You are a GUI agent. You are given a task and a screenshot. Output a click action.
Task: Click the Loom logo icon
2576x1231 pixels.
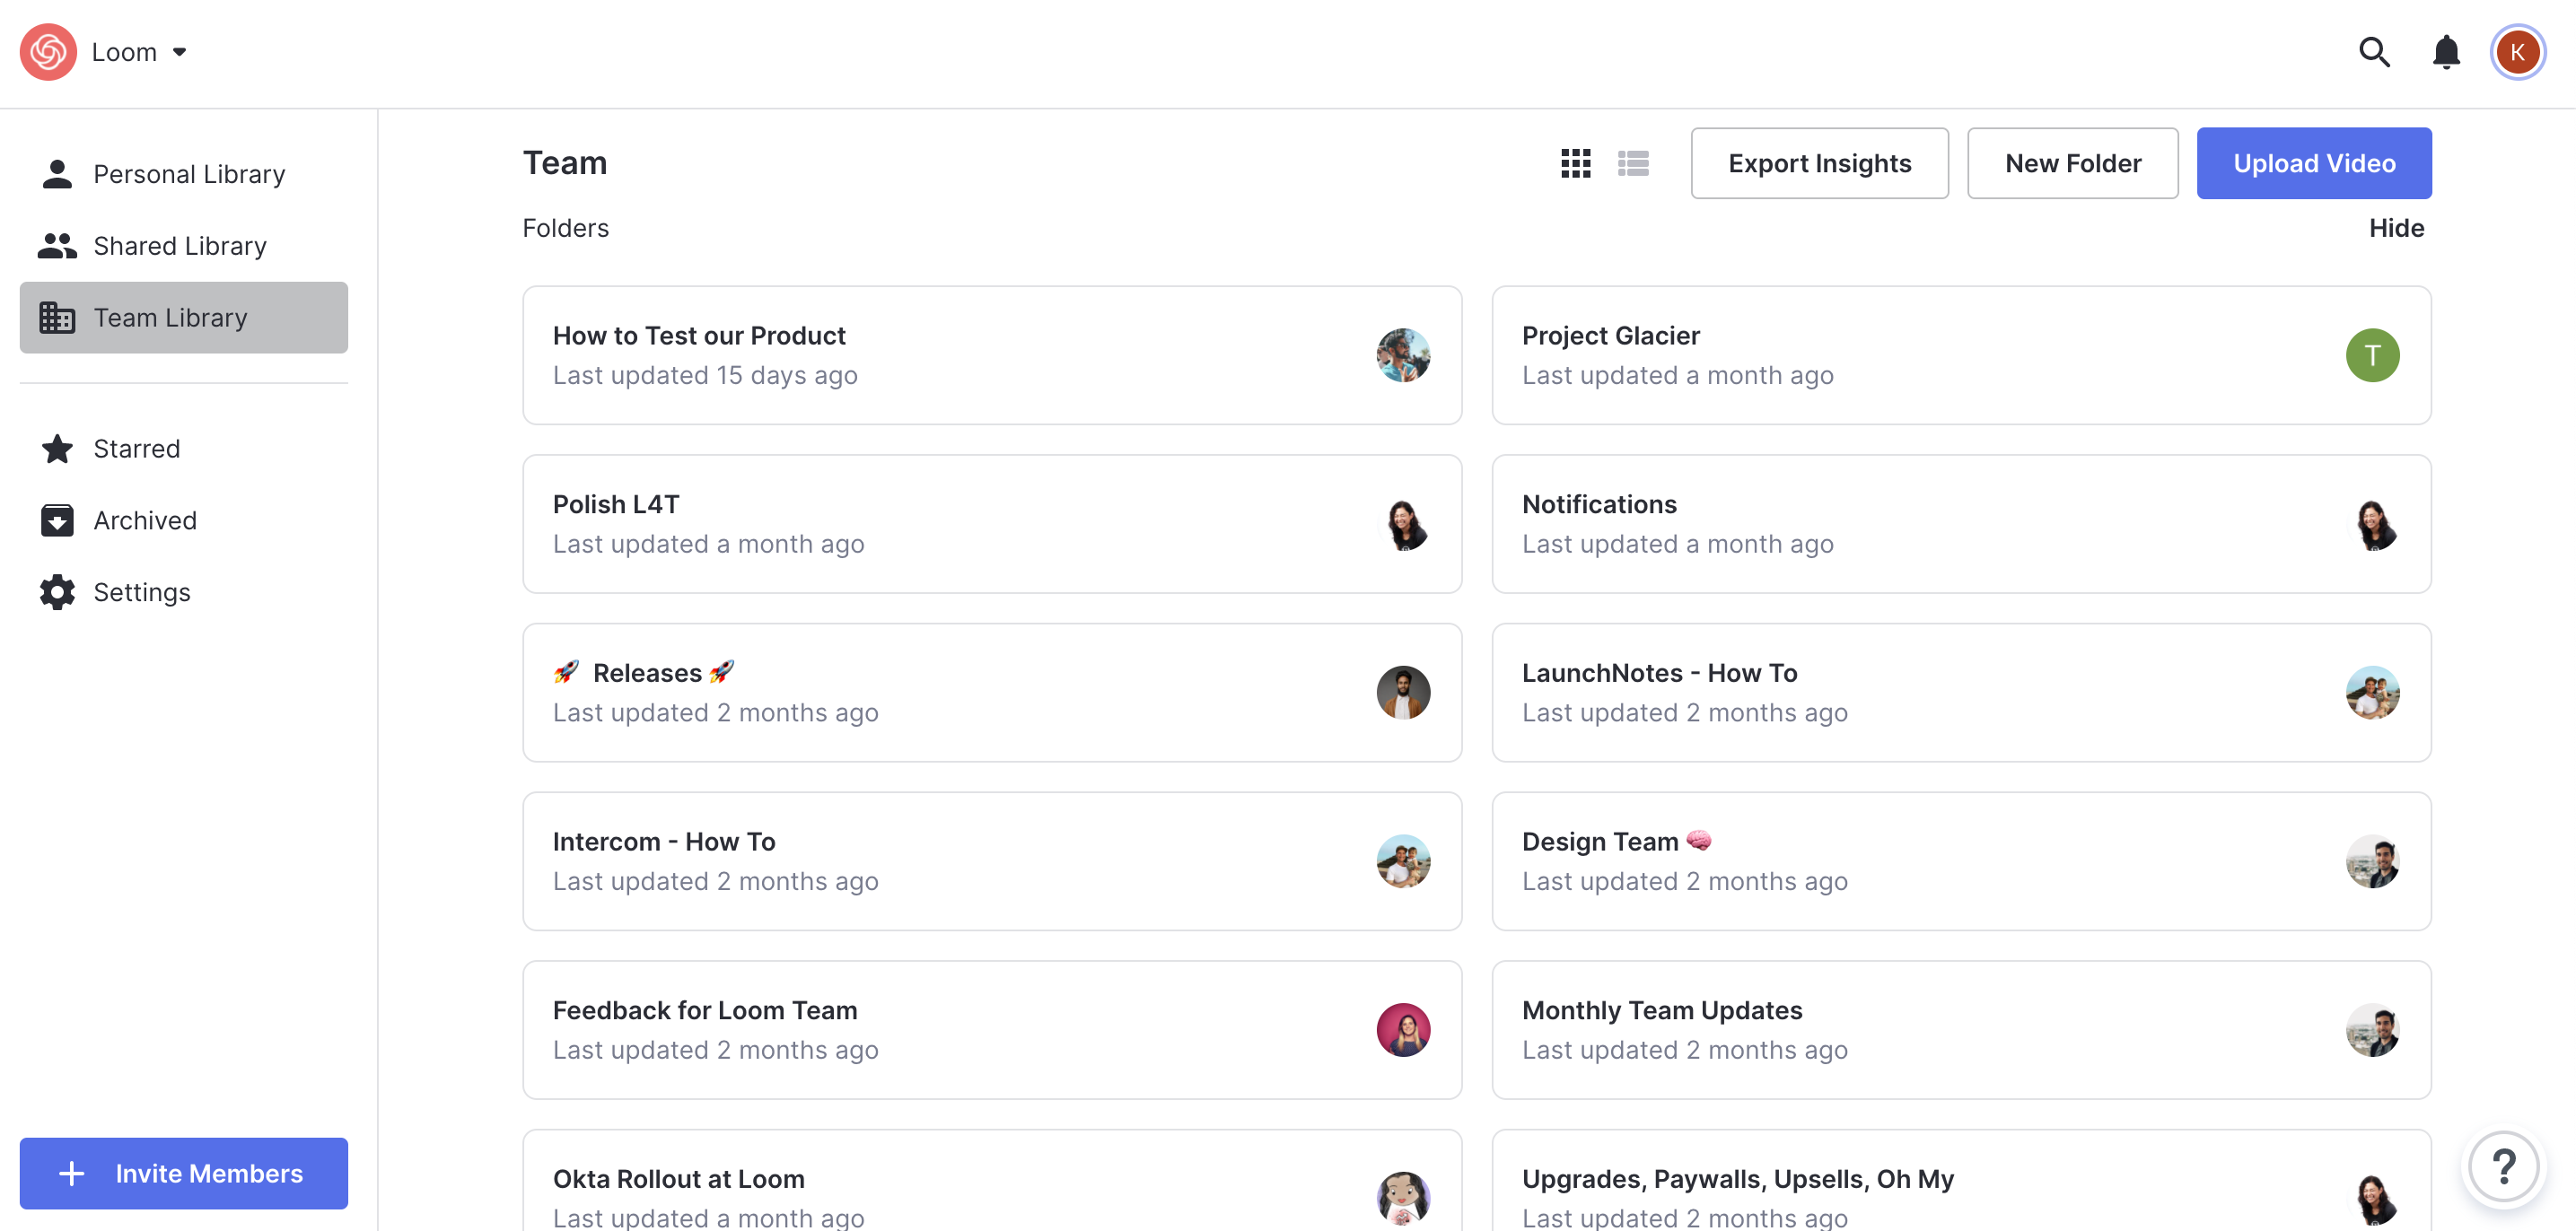coord(48,52)
